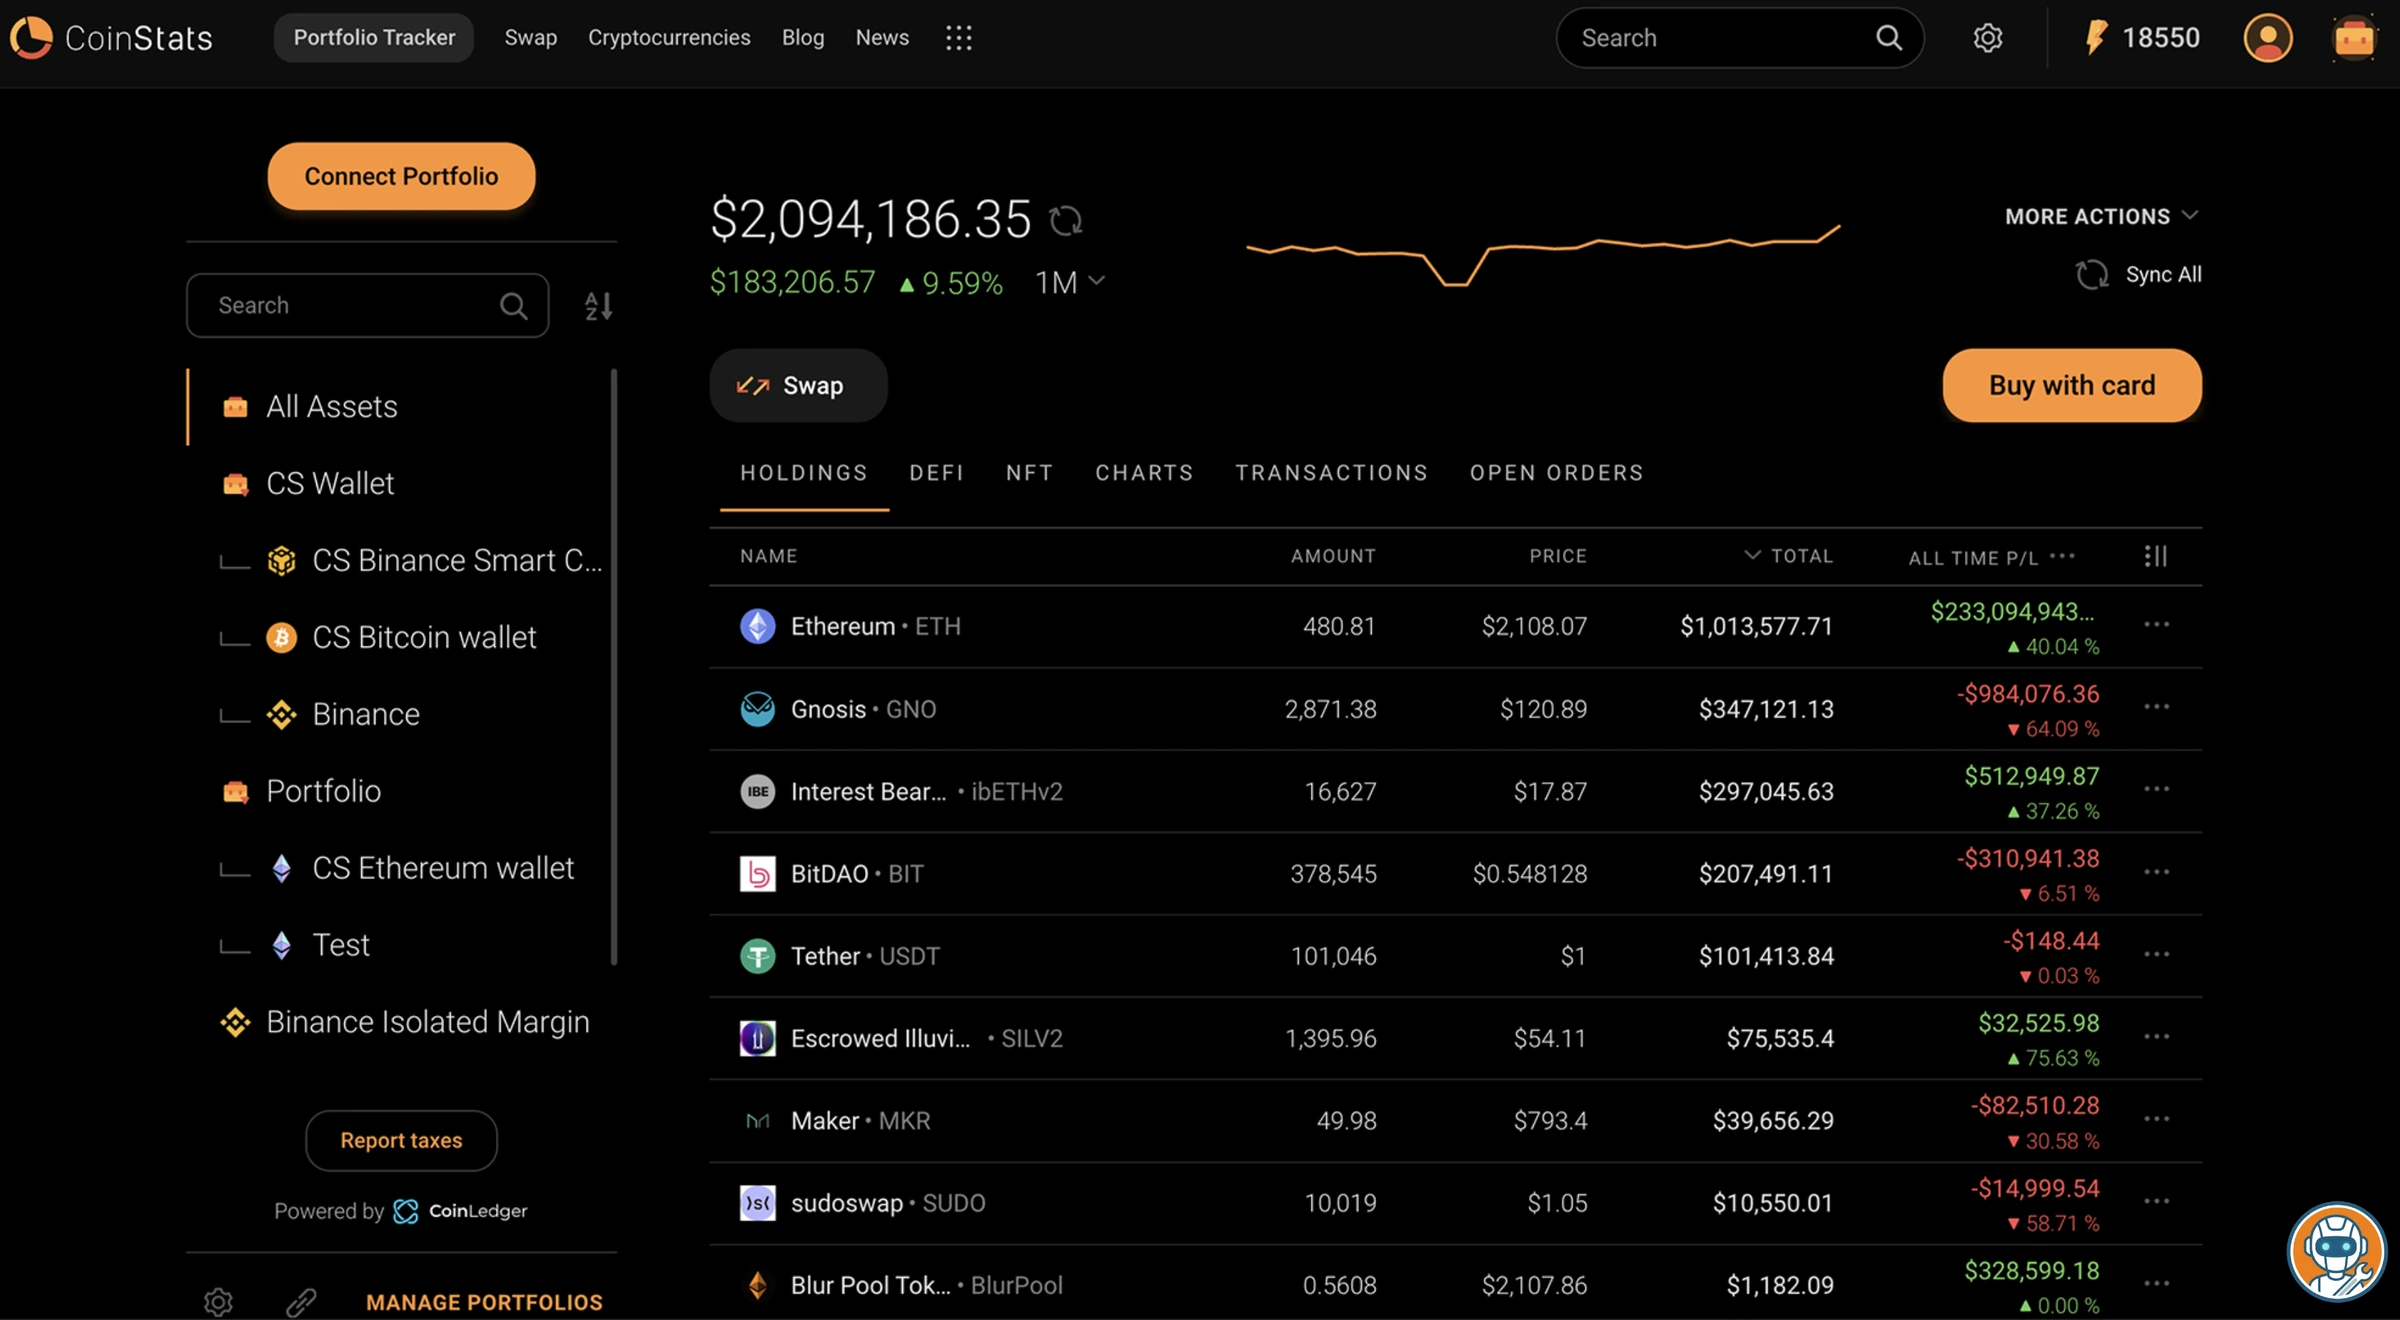Click the column customization icon in holdings table
2400x1320 pixels.
pos(2156,556)
